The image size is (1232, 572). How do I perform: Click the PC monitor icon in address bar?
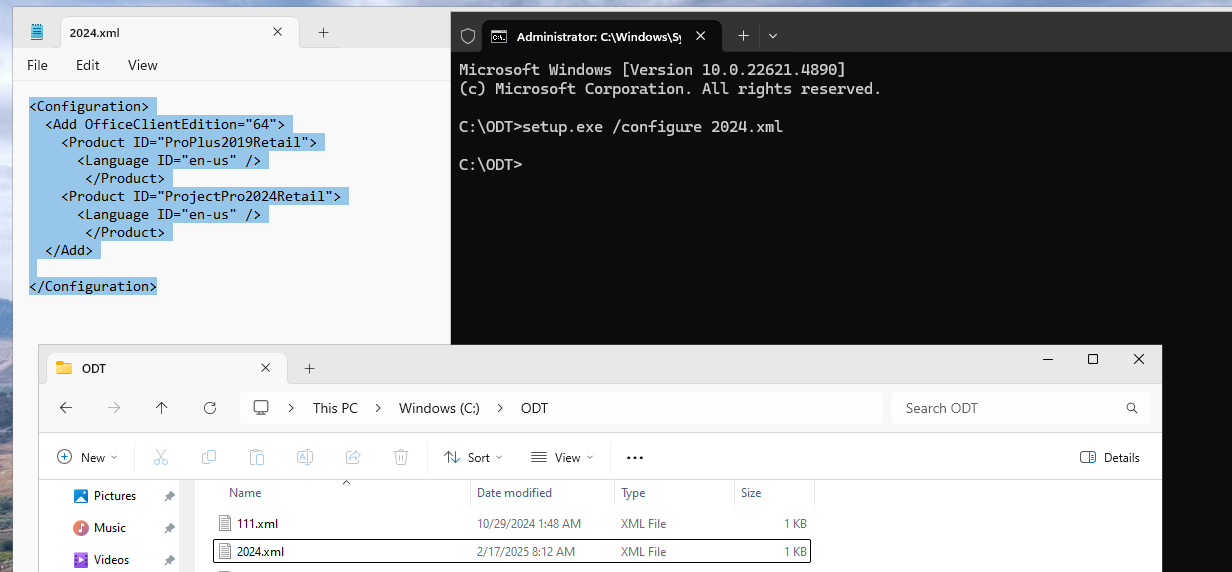pyautogui.click(x=262, y=408)
